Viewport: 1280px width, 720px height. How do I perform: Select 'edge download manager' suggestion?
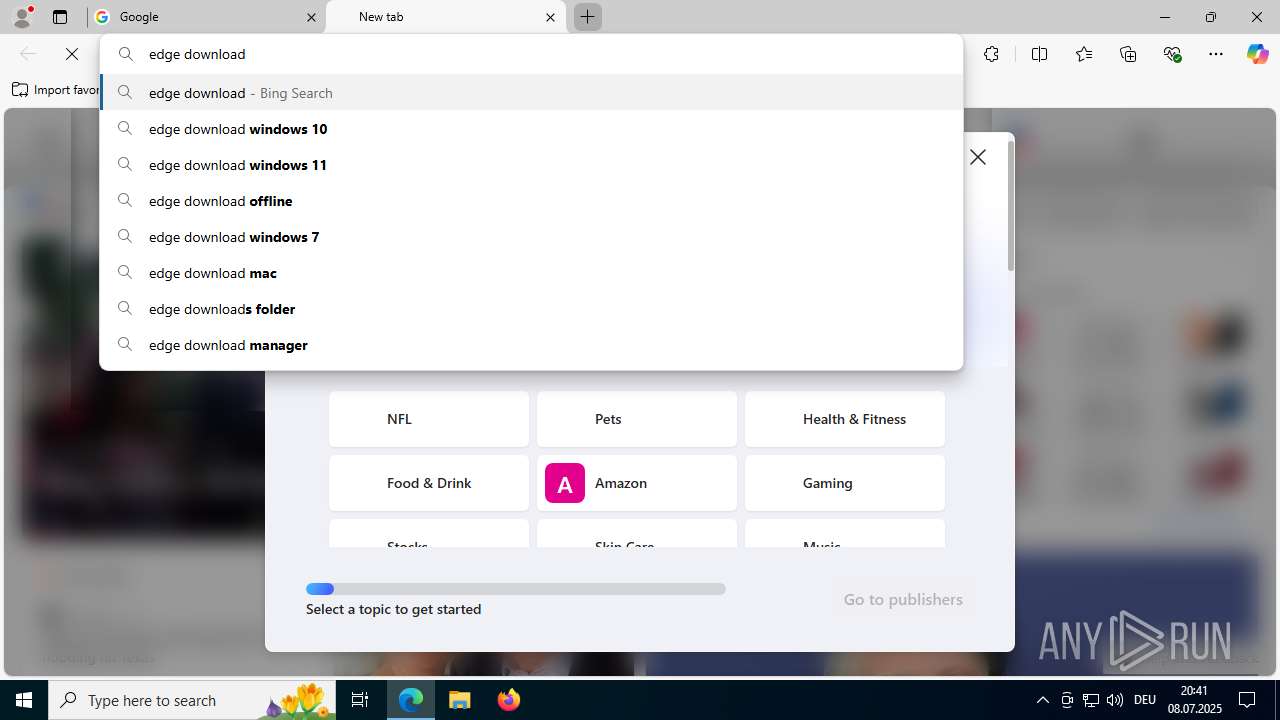coord(531,344)
